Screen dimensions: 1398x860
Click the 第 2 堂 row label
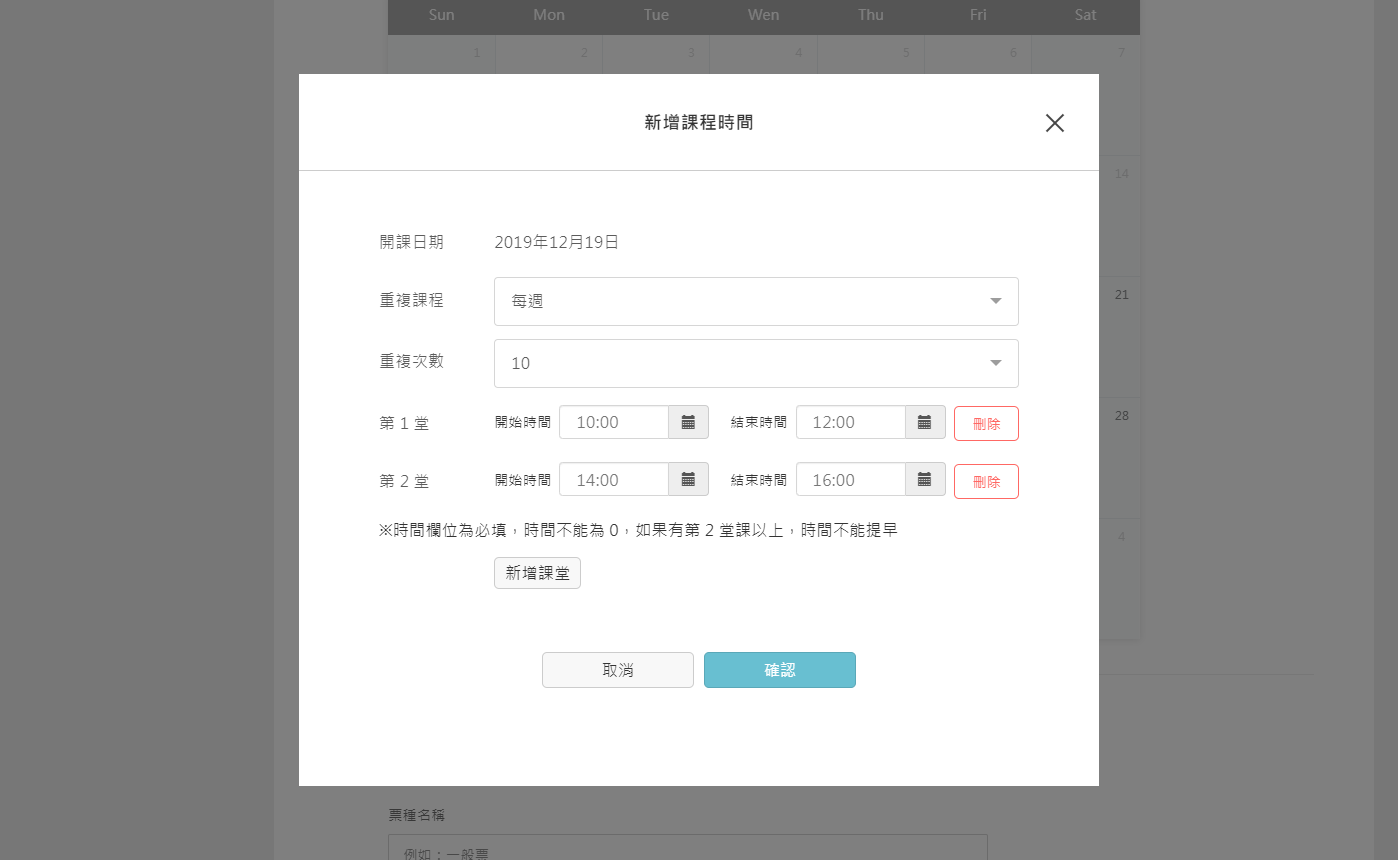(404, 481)
